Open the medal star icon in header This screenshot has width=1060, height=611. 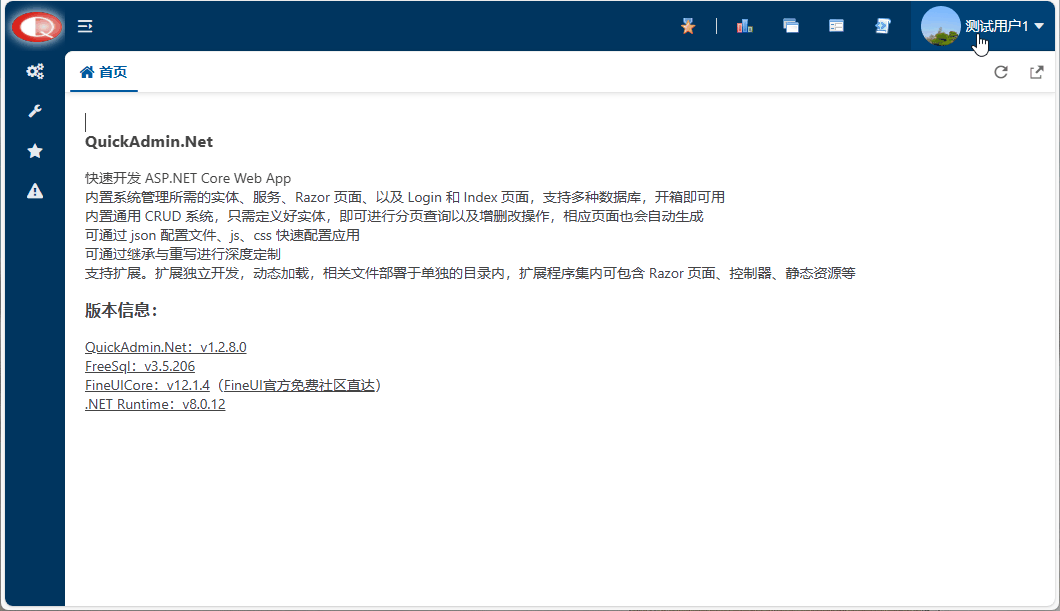click(688, 26)
